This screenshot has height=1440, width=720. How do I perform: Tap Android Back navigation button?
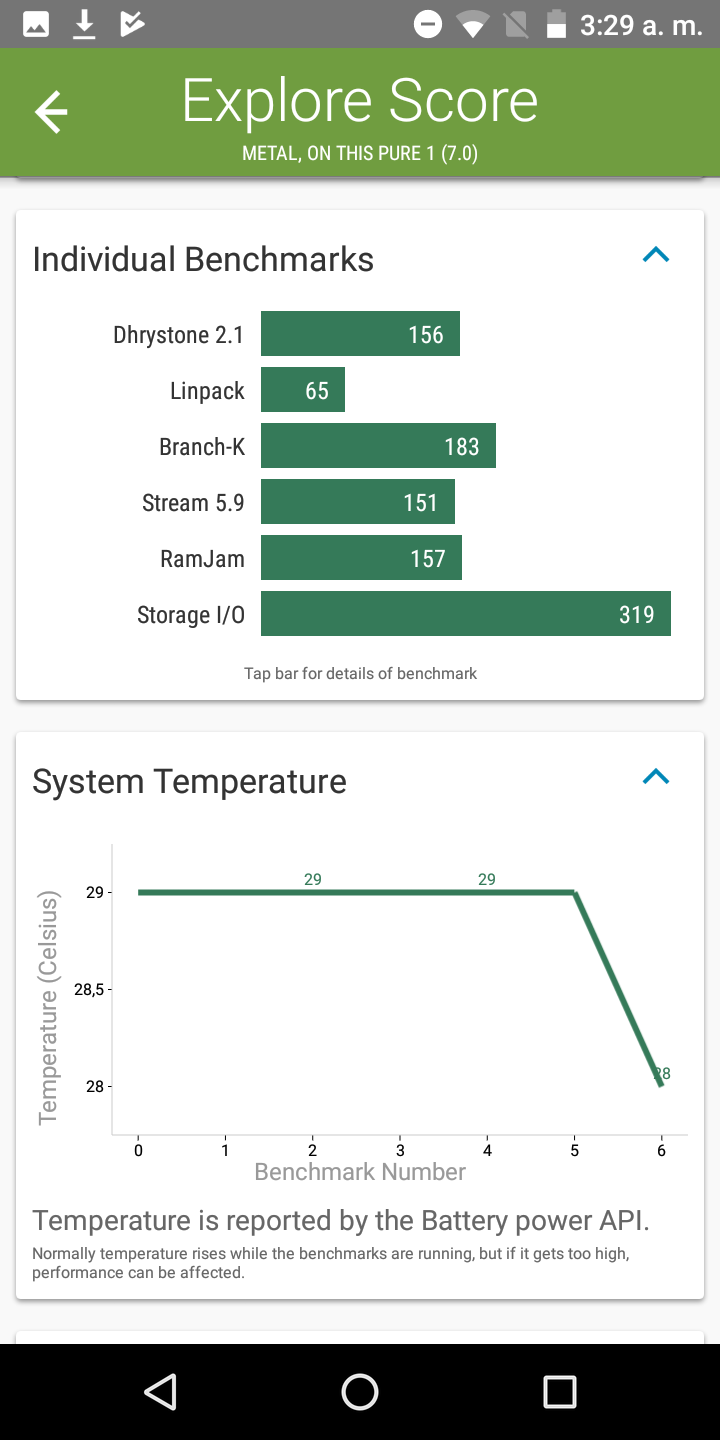point(160,1392)
